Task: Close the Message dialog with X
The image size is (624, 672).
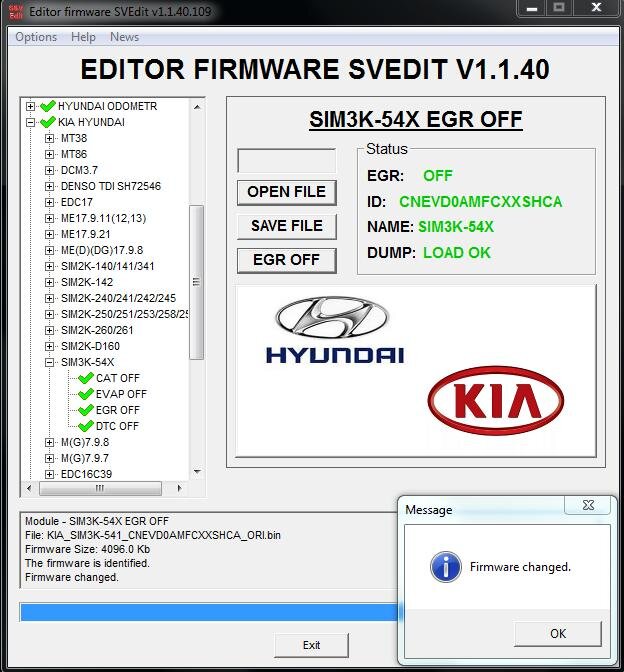Action: [588, 505]
